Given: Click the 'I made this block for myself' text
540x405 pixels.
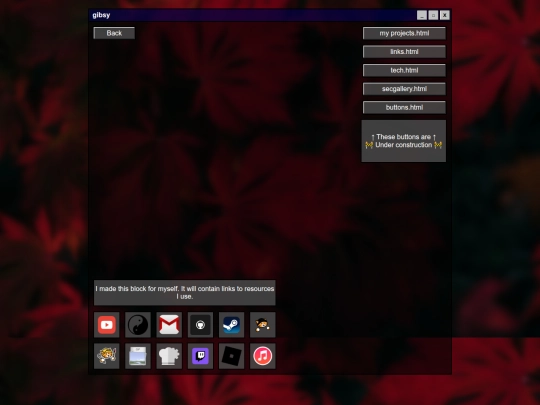Looking at the screenshot, I should [185, 292].
